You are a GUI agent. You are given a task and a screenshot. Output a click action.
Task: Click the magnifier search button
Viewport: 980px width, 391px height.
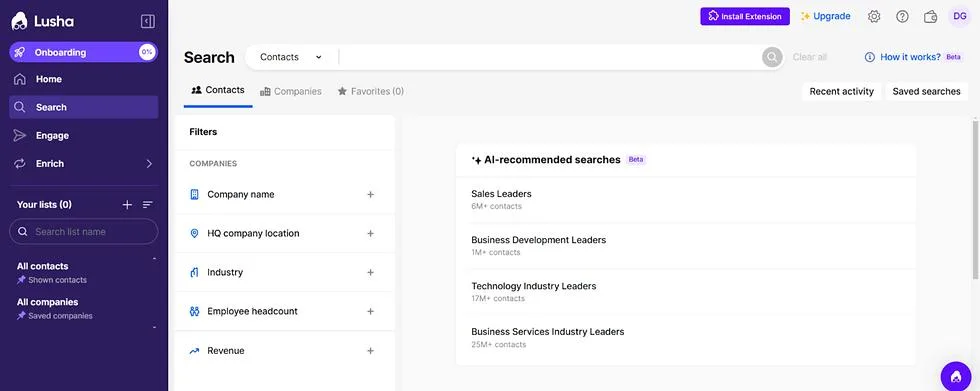pos(772,57)
